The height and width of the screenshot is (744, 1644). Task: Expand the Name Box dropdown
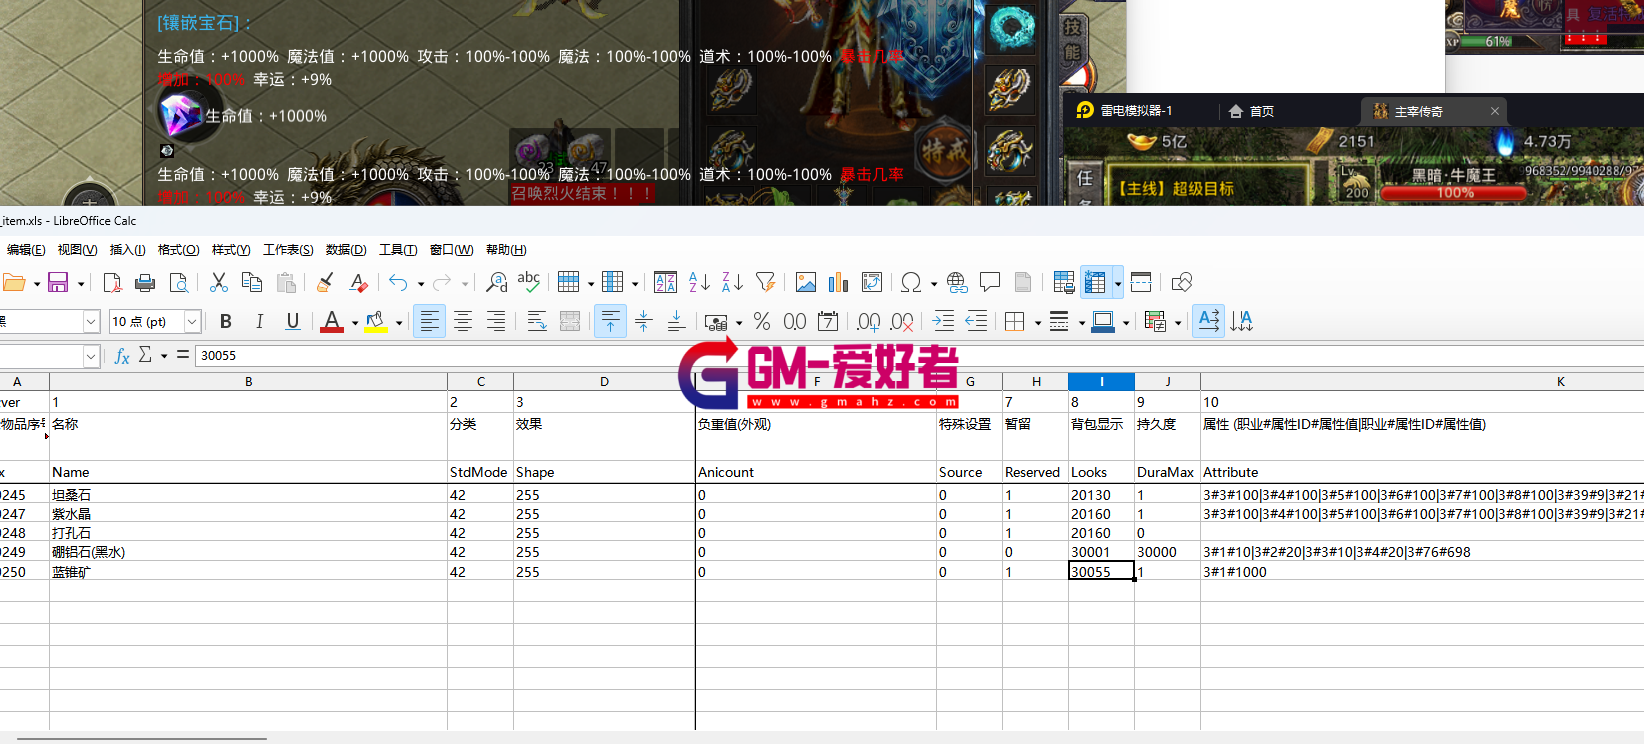[91, 356]
